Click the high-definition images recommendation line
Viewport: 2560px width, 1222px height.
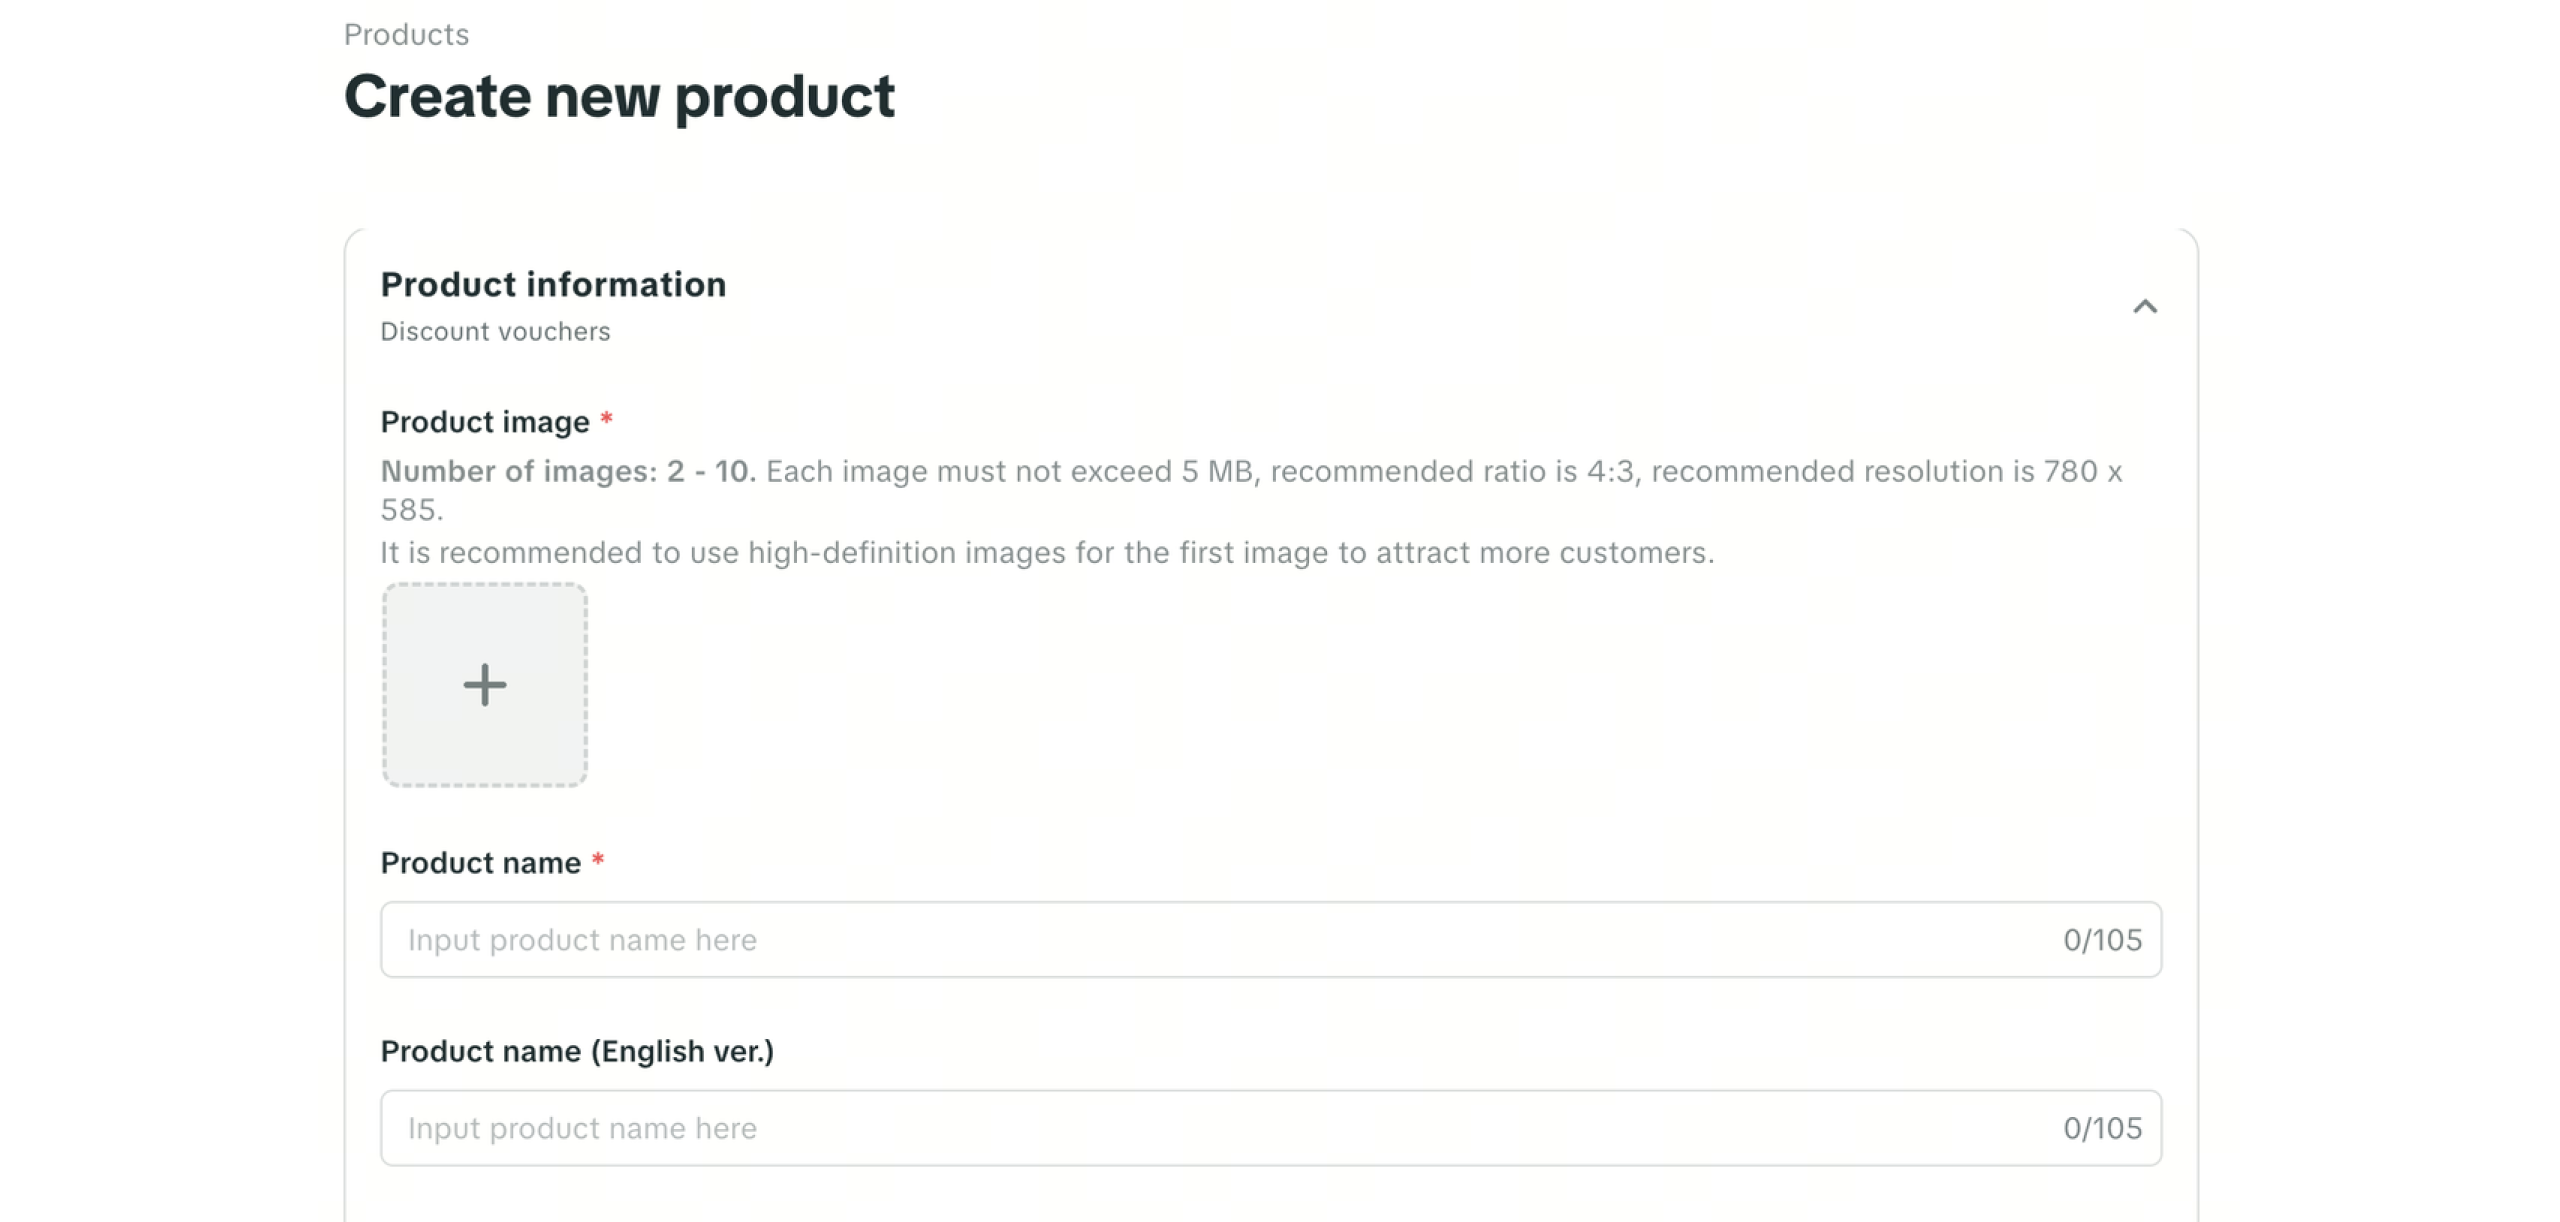click(x=1046, y=553)
